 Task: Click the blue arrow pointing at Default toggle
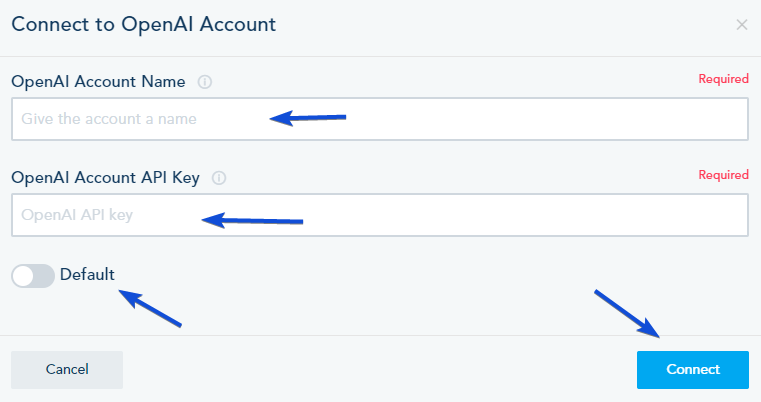pyautogui.click(x=151, y=308)
